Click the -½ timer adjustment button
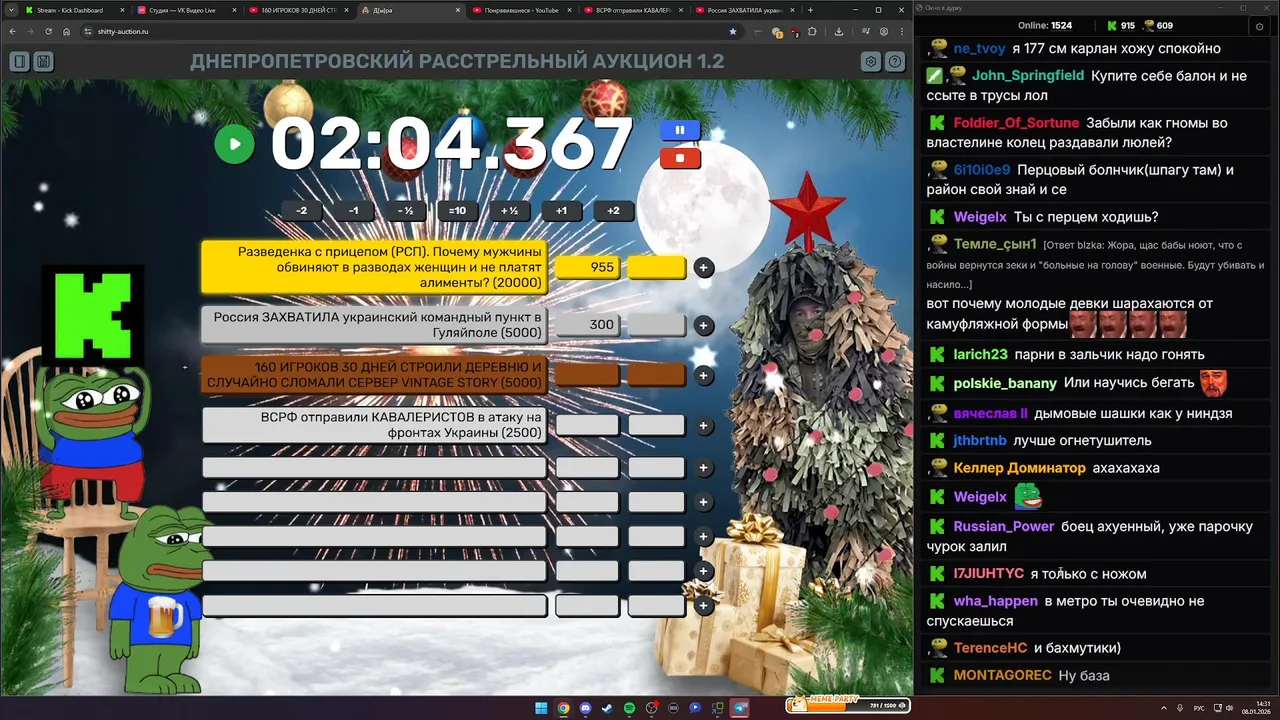The height and width of the screenshot is (720, 1280). pyautogui.click(x=405, y=211)
